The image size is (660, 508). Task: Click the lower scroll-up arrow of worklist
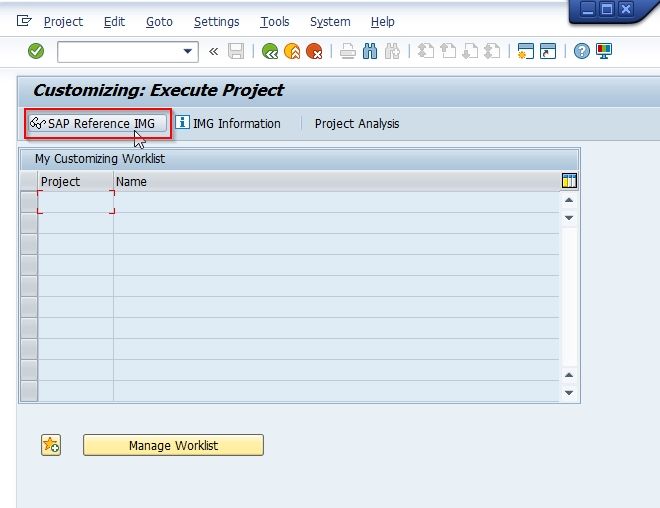coord(569,375)
